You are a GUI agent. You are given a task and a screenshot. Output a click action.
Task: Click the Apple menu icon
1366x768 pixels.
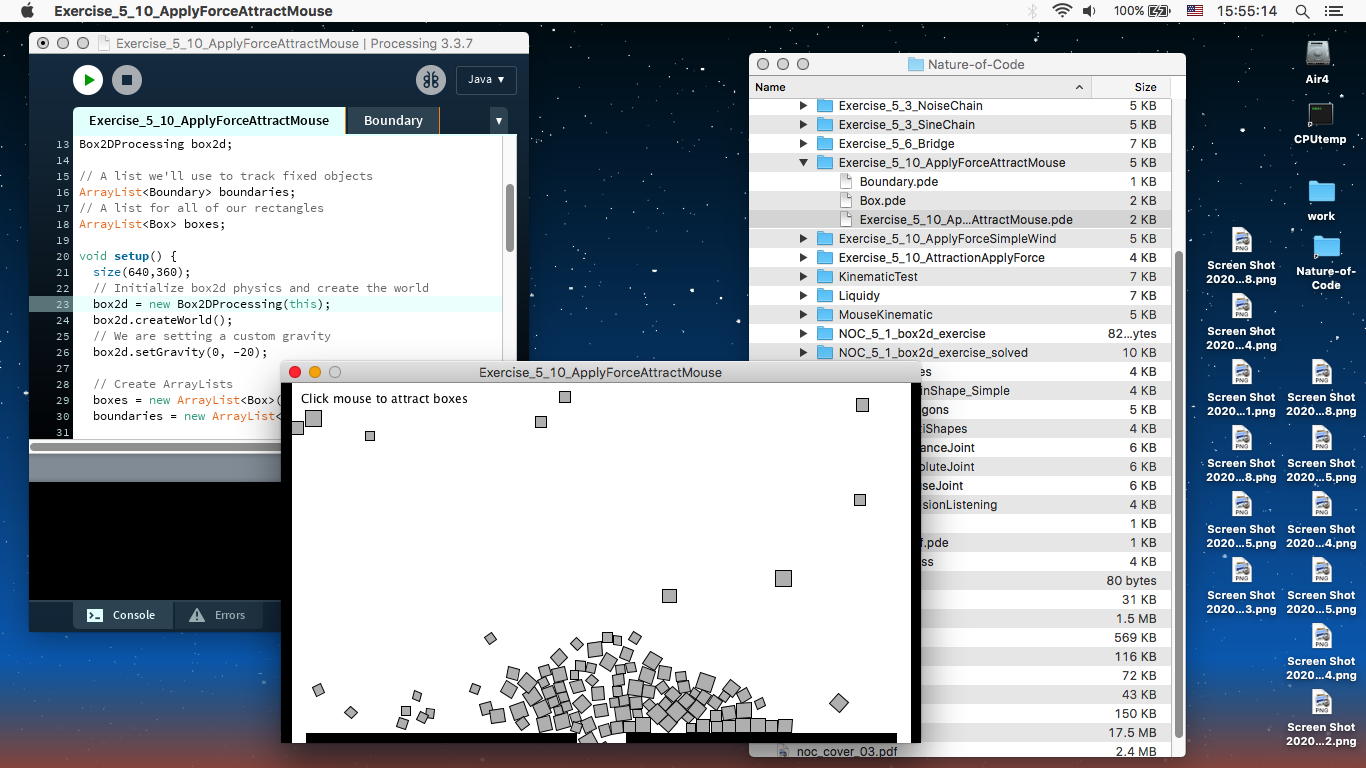(27, 11)
